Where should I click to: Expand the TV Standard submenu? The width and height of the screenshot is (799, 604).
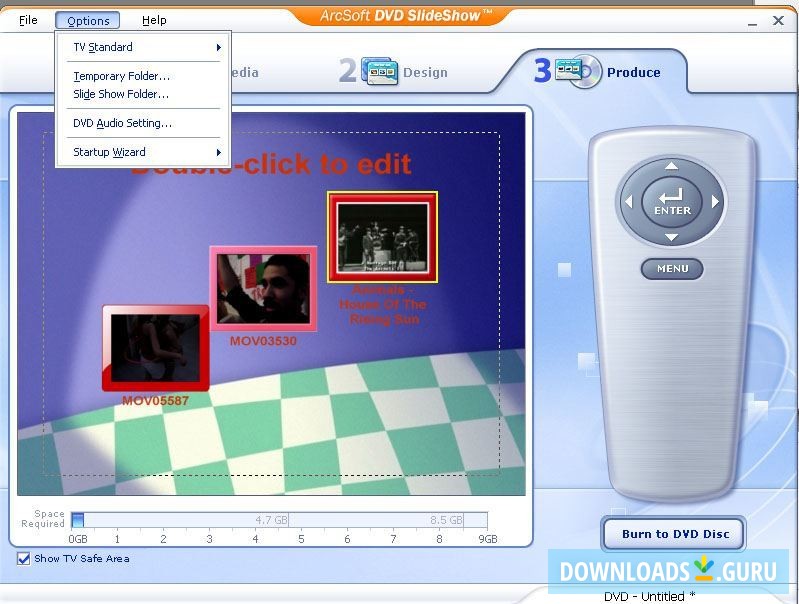pos(144,47)
